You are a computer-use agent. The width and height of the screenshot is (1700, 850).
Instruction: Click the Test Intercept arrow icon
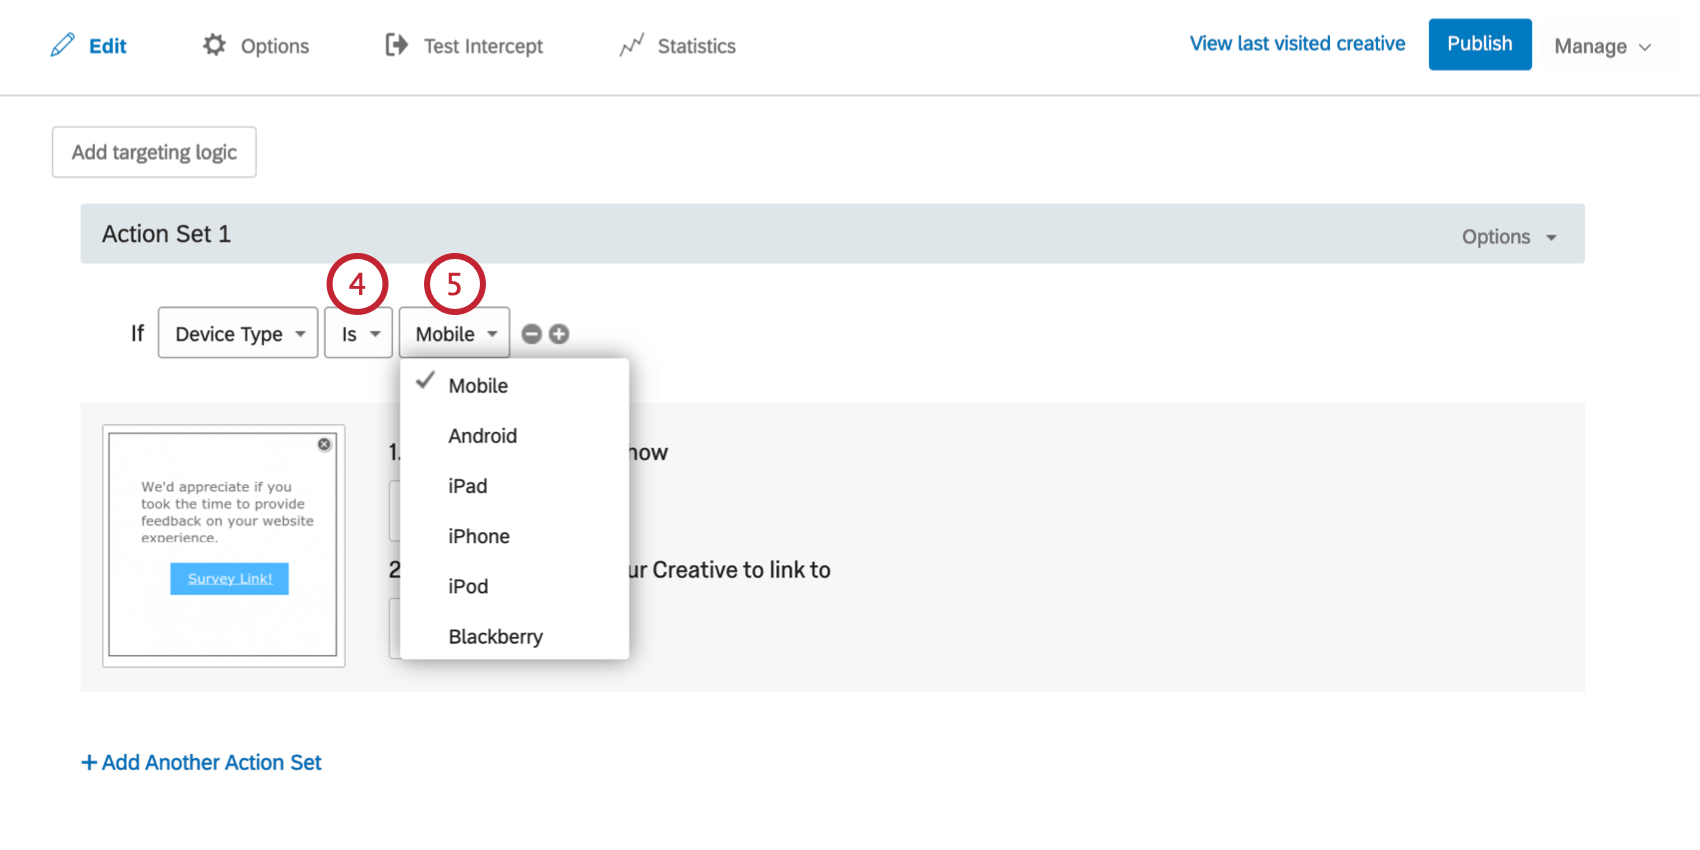pos(397,45)
